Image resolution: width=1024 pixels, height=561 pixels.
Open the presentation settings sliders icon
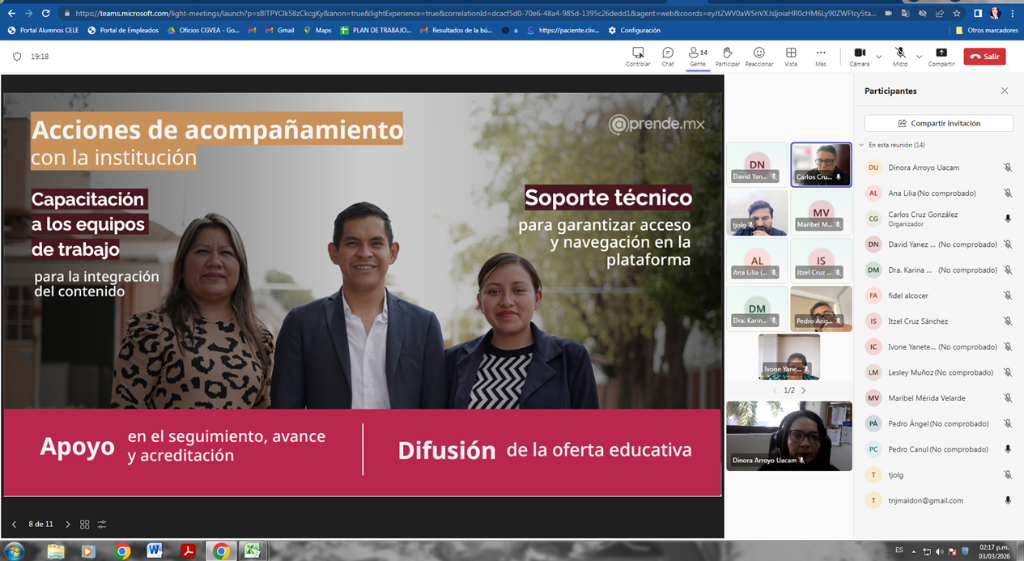tap(102, 524)
